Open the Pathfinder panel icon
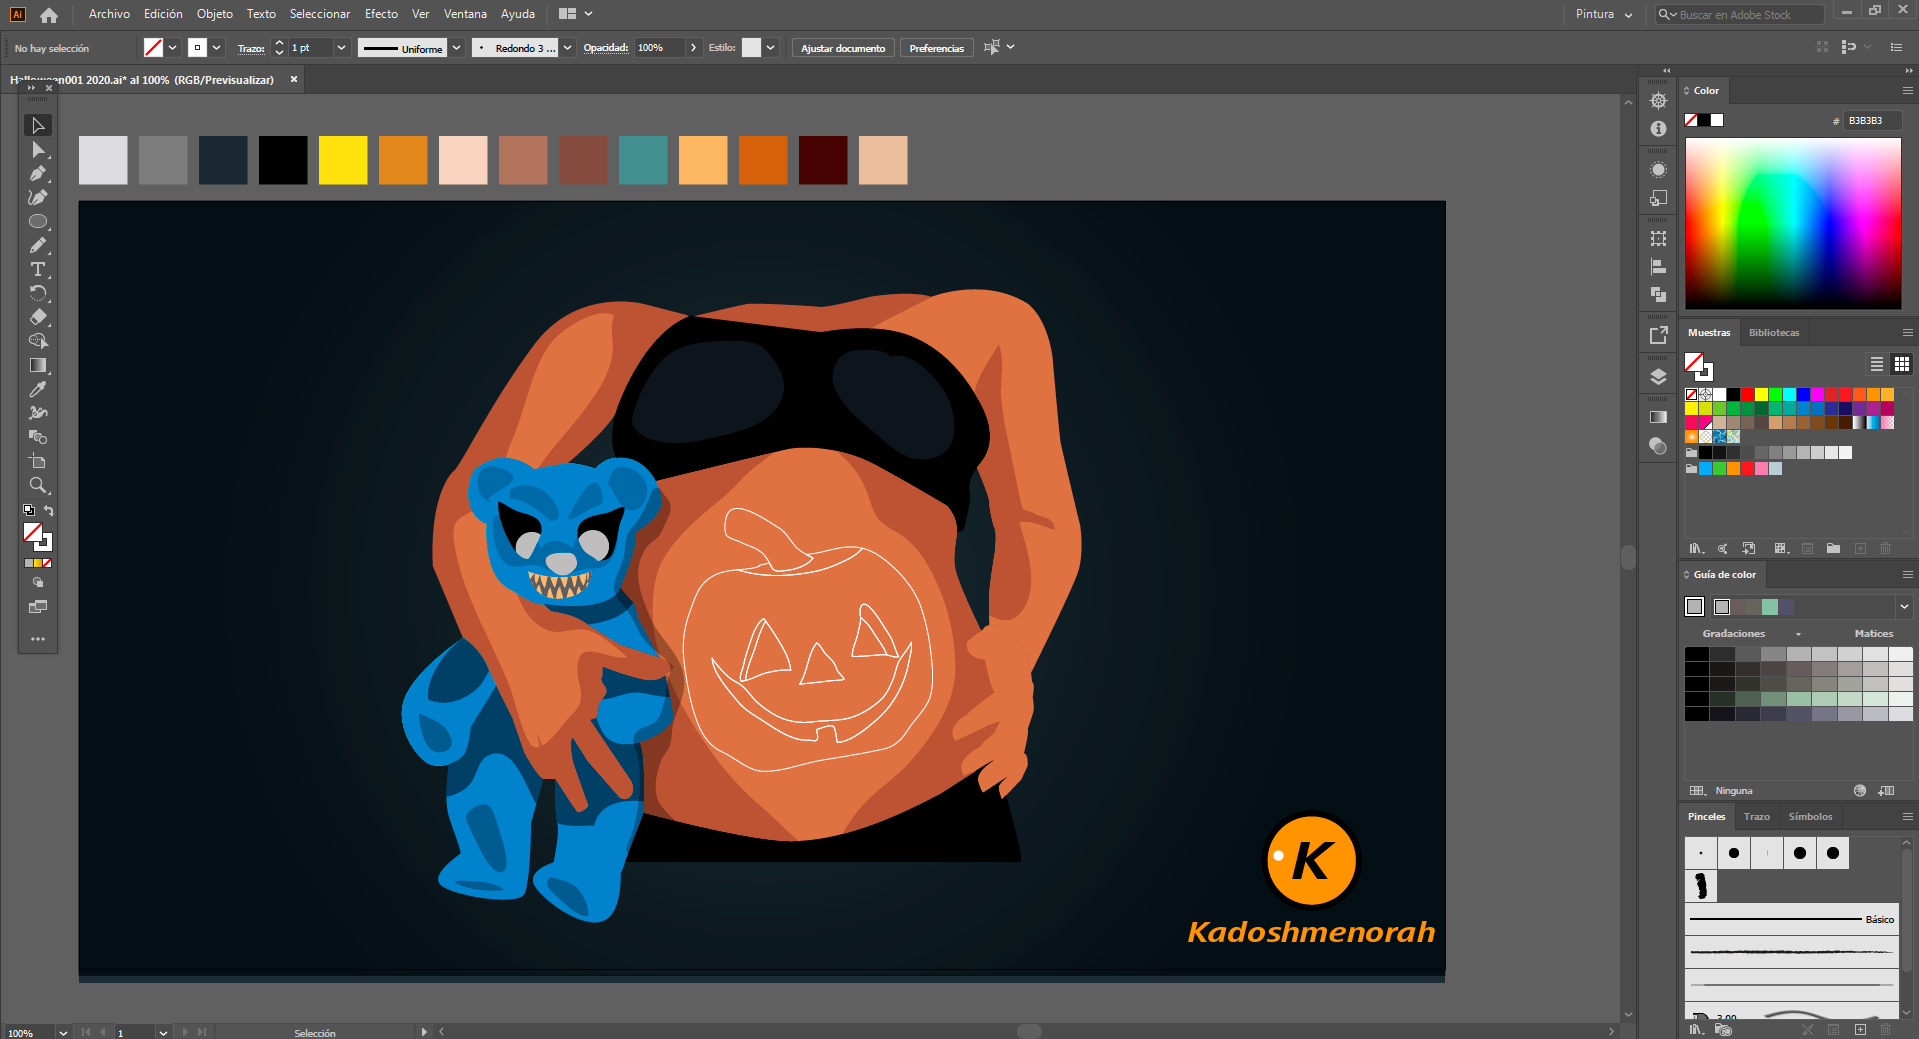The height and width of the screenshot is (1039, 1919). (x=1658, y=294)
